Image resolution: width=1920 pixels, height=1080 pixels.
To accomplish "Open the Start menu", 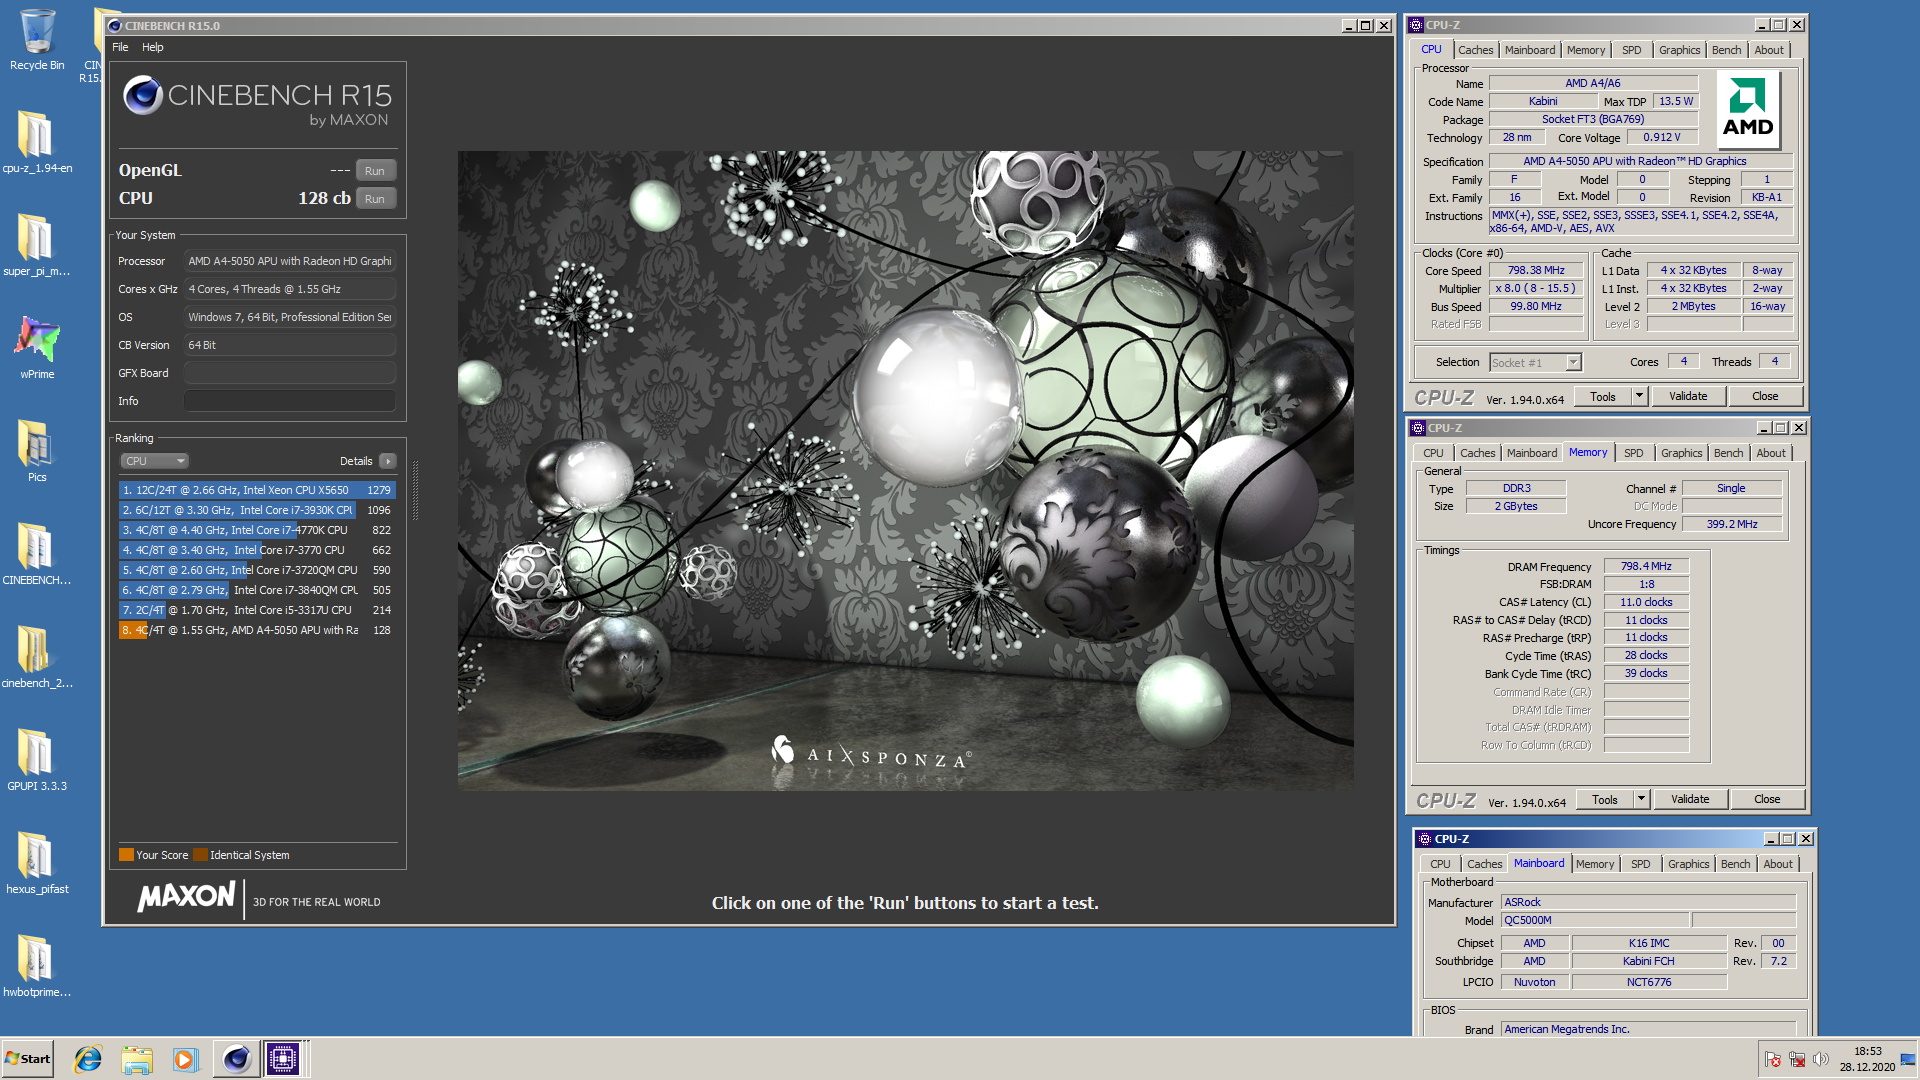I will coord(28,1059).
